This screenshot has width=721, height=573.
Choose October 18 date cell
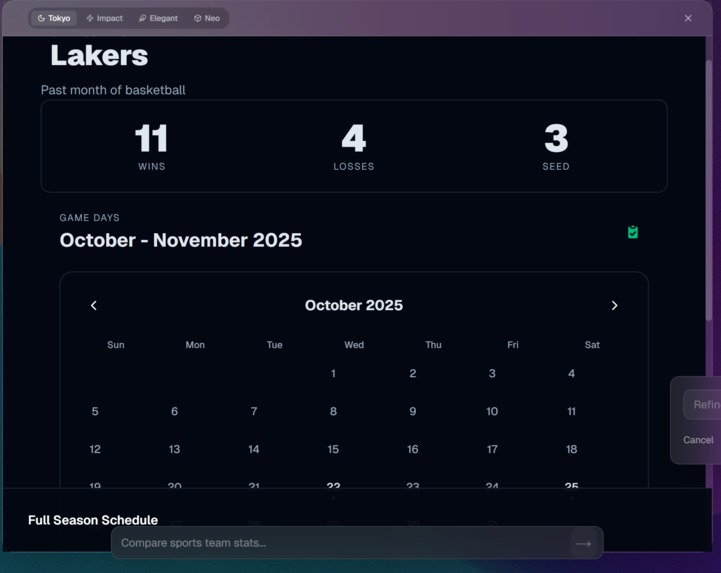(x=572, y=449)
